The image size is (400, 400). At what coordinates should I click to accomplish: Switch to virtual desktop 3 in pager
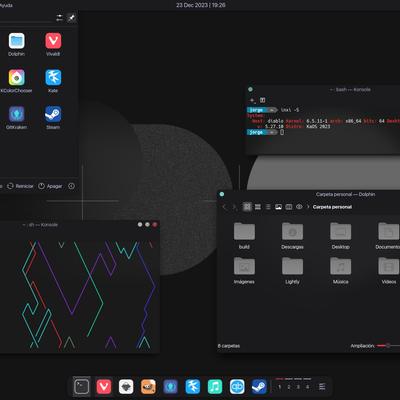pyautogui.click(x=298, y=387)
